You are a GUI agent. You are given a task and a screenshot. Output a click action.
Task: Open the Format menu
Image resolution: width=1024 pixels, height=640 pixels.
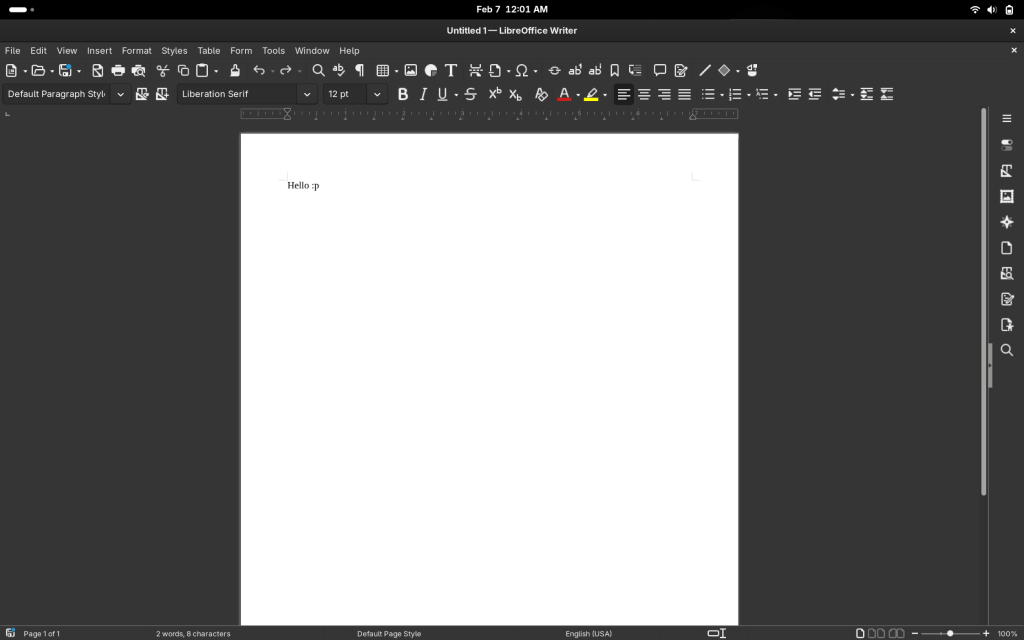click(x=136, y=50)
